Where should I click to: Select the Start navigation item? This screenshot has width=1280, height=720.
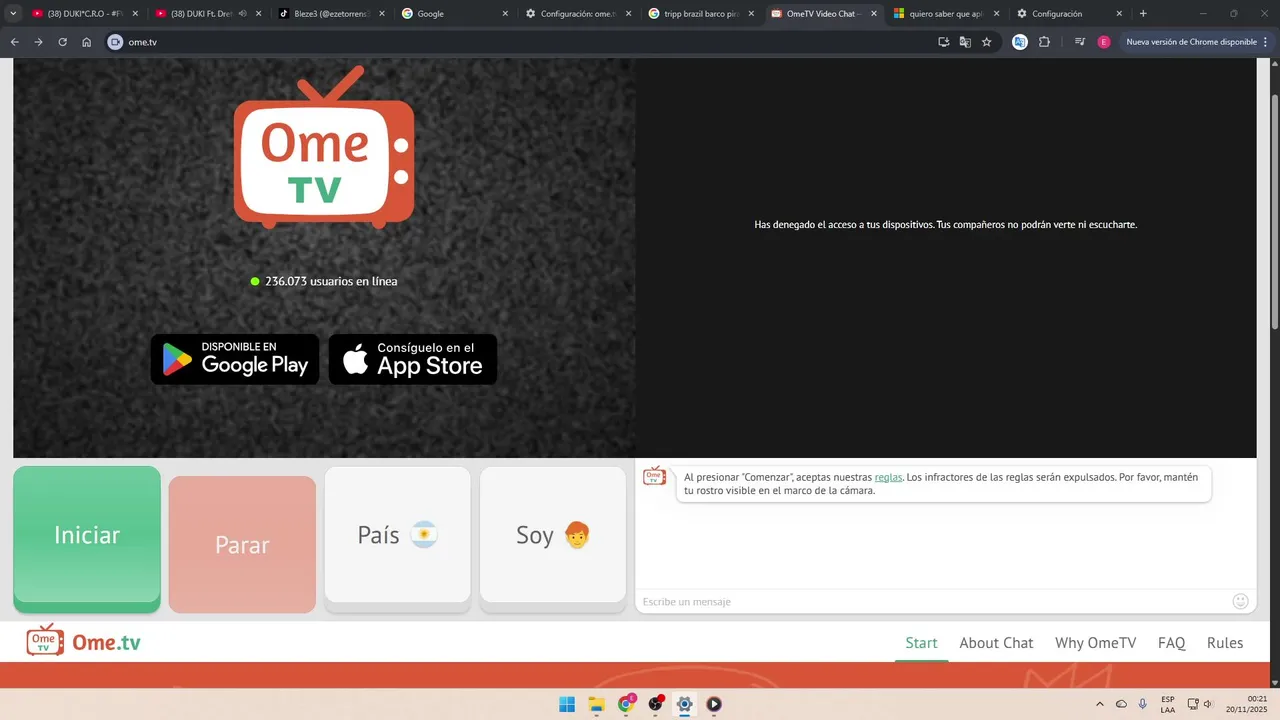pyautogui.click(x=921, y=643)
